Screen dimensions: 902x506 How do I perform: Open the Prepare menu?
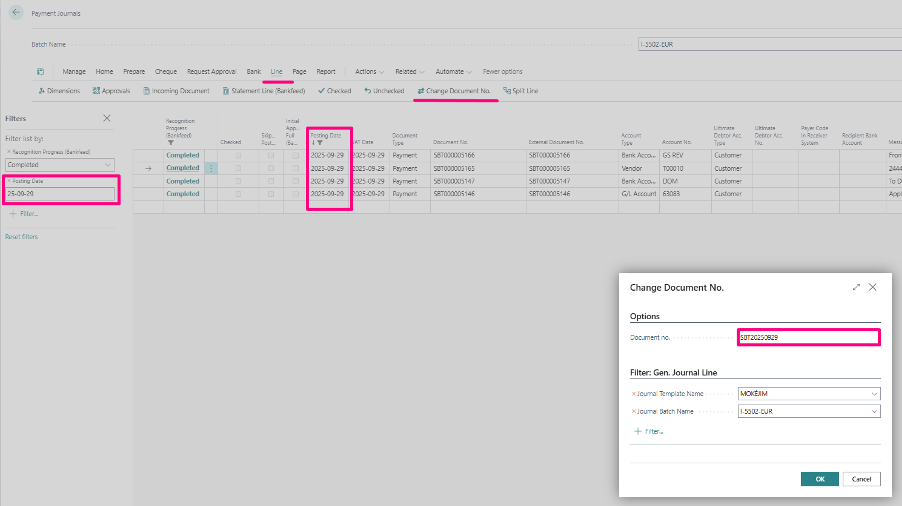point(134,72)
